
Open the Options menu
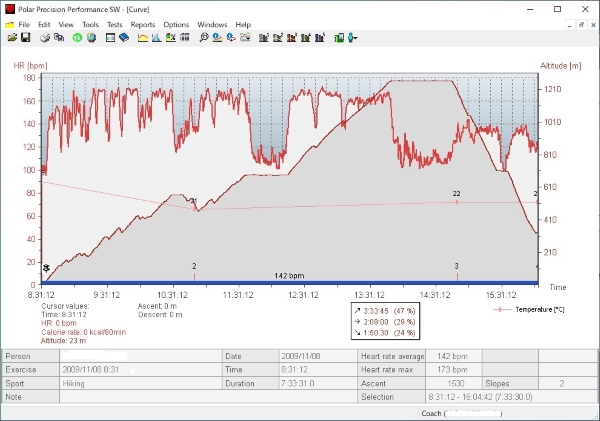click(176, 25)
